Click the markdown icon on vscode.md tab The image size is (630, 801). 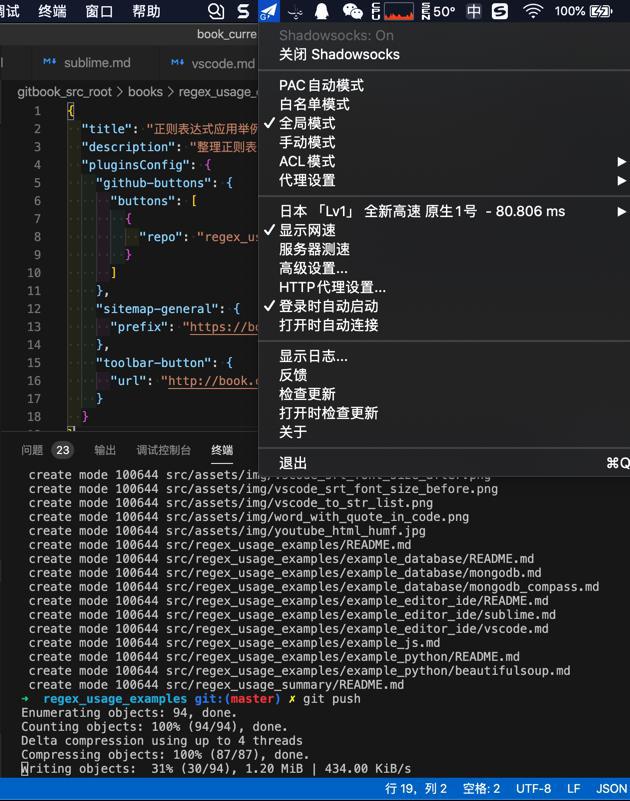(177, 62)
